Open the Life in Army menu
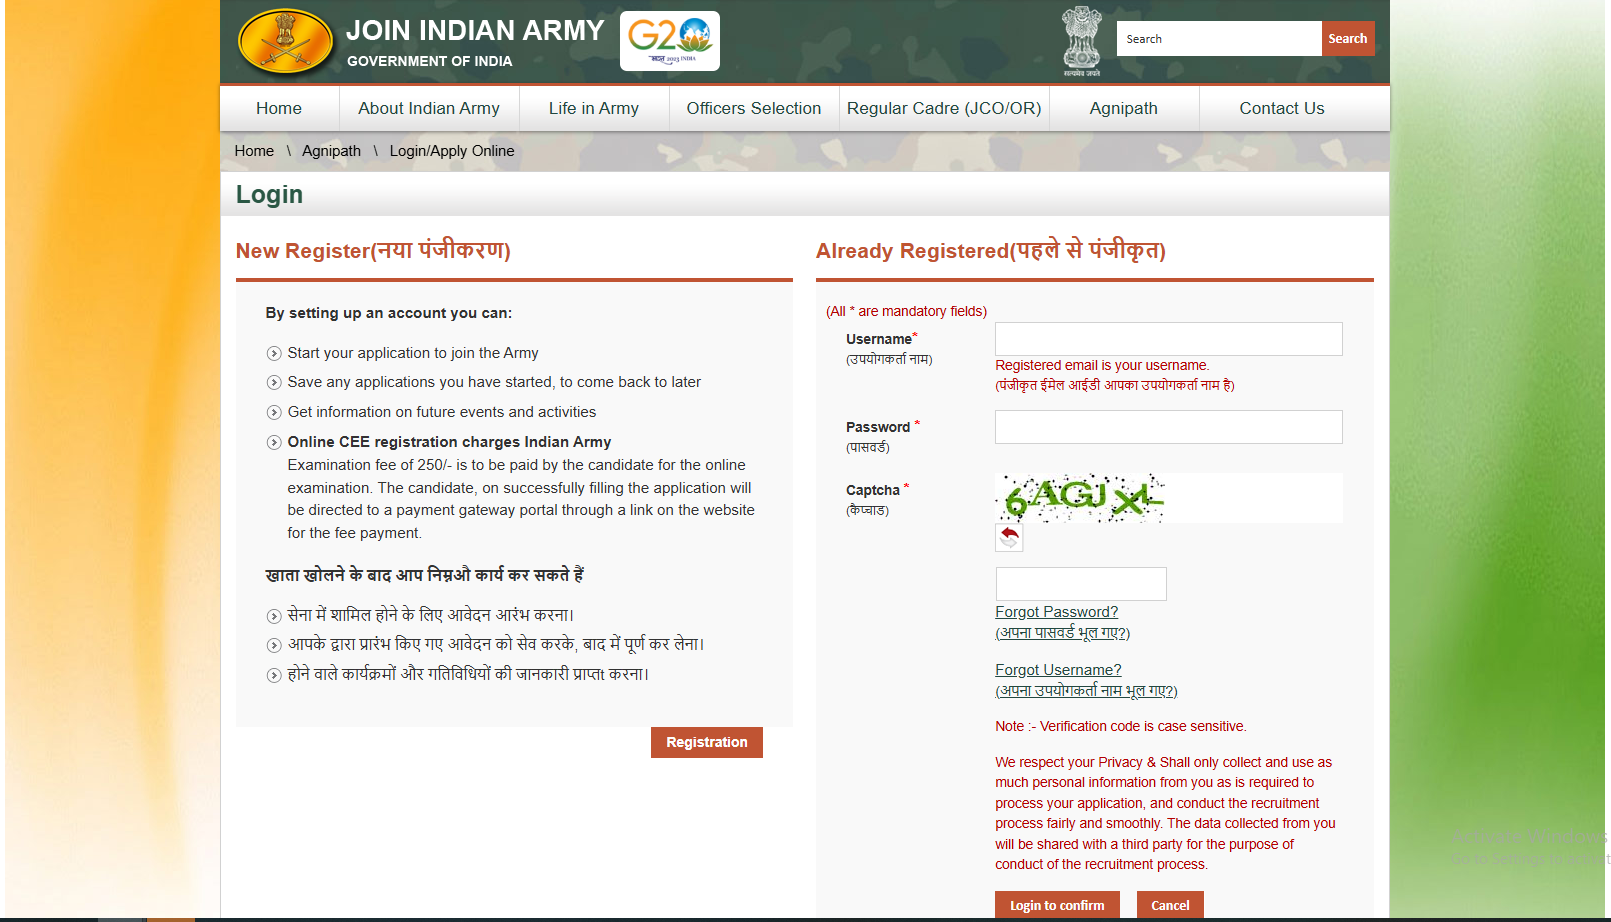The width and height of the screenshot is (1611, 922). coord(593,108)
